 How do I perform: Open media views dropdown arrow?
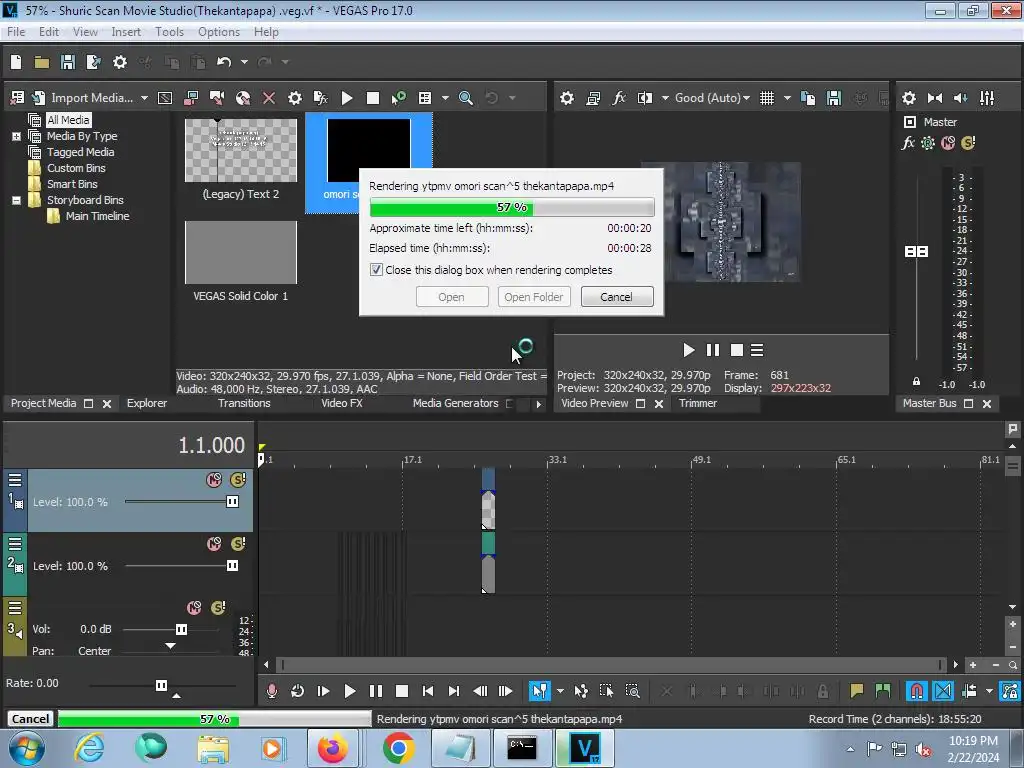(x=445, y=98)
